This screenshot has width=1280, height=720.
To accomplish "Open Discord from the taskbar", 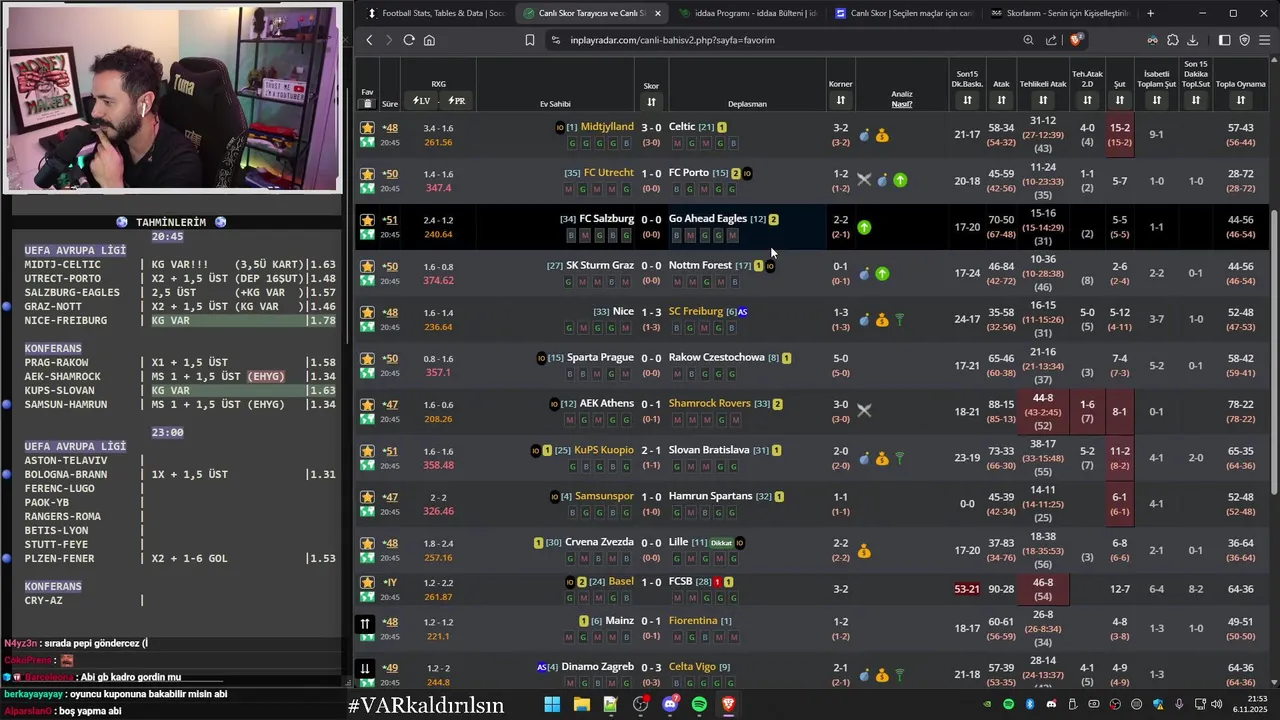I will click(x=670, y=705).
